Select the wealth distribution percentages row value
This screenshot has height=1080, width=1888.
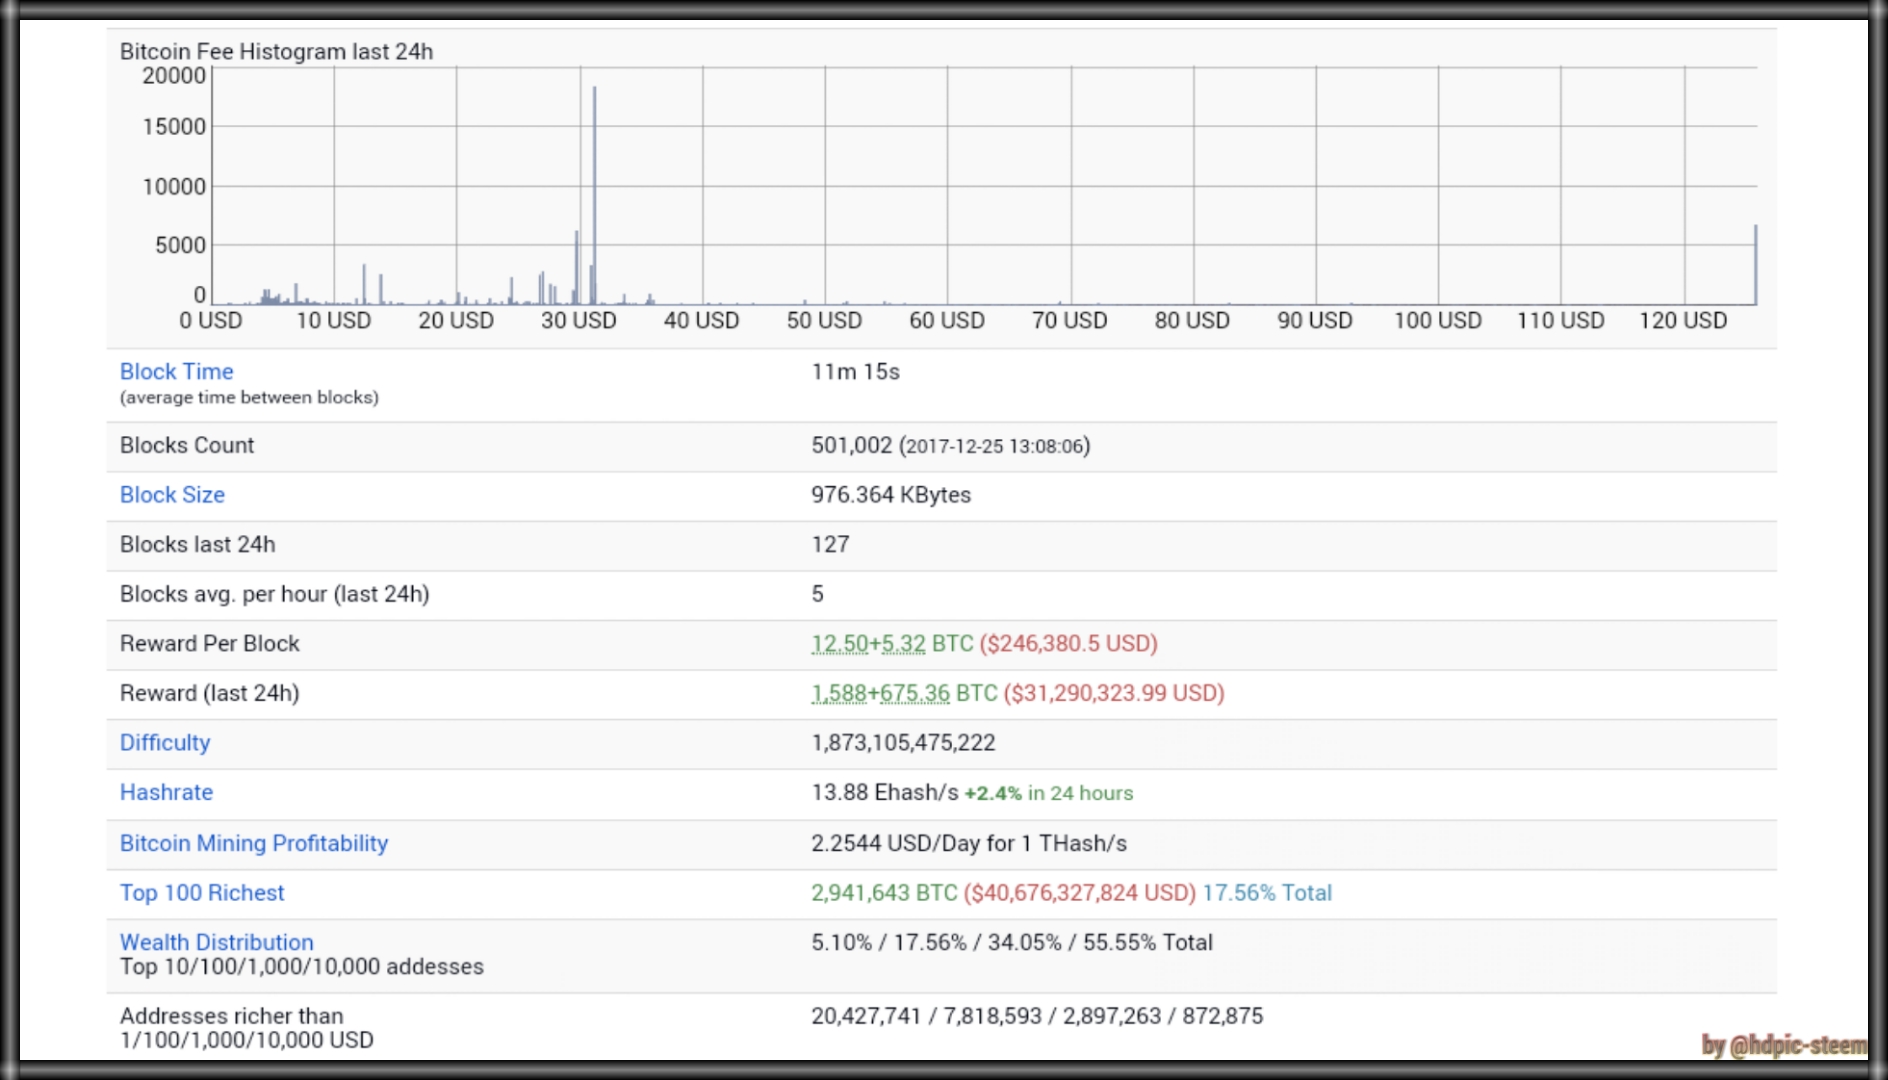click(1012, 942)
